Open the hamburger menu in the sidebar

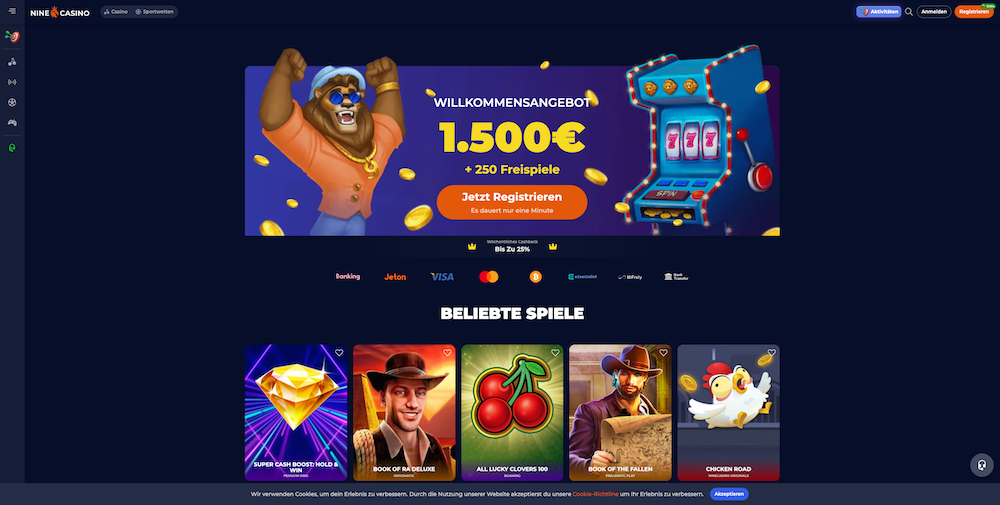(x=12, y=11)
